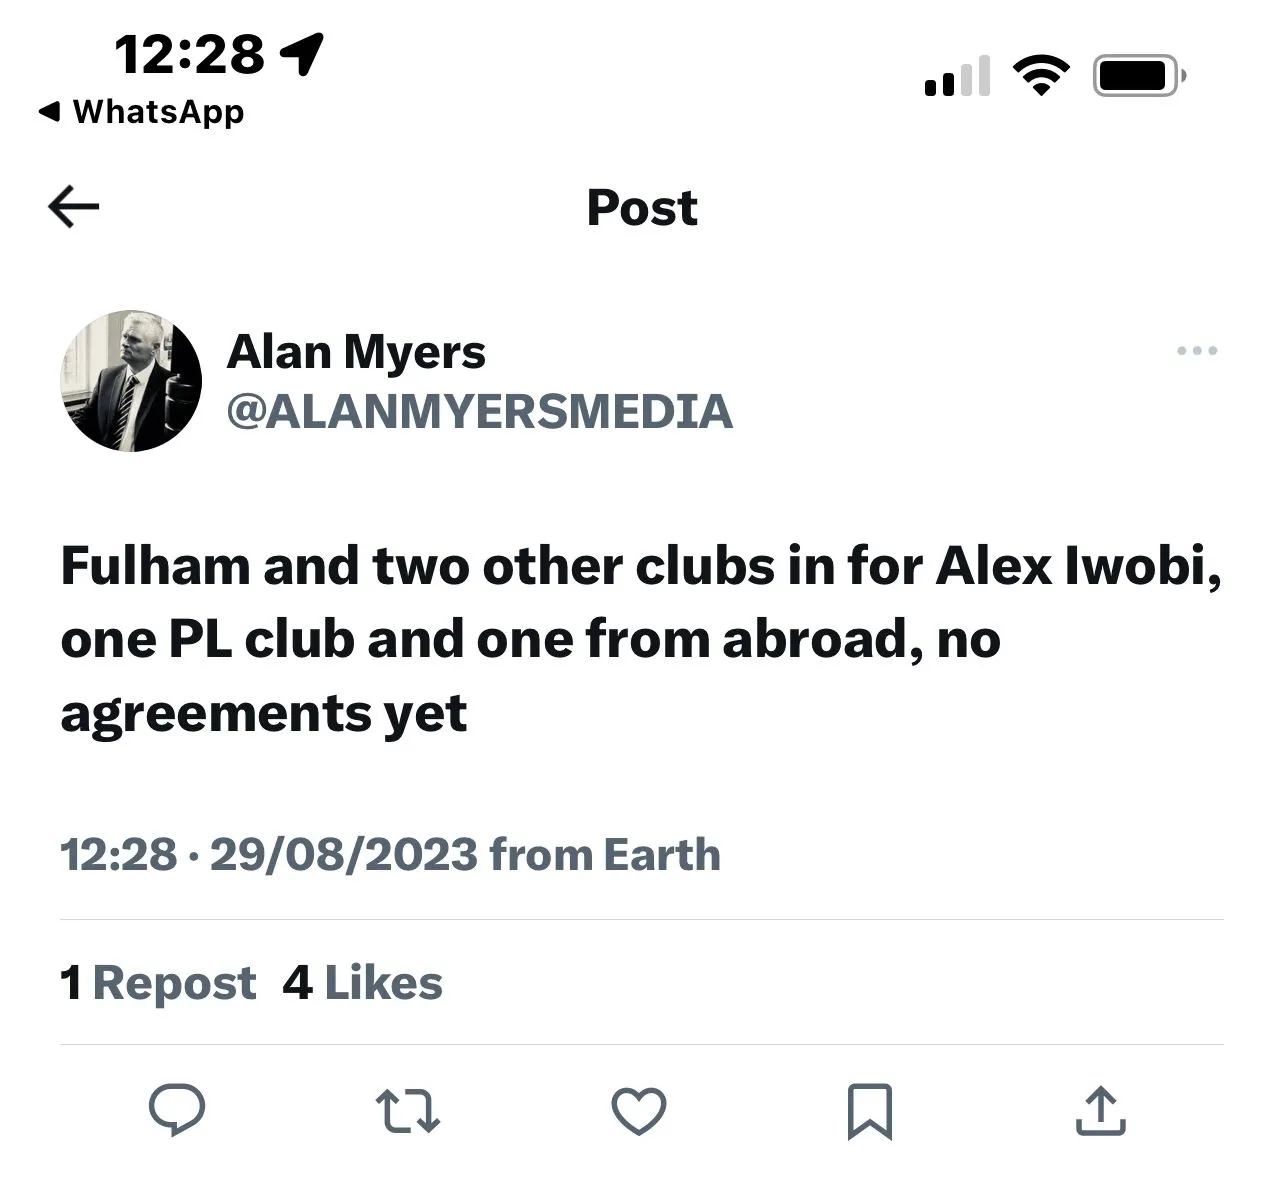Image resolution: width=1284 pixels, height=1202 pixels.
Task: Open the @ALANMYERSMEDIA handle
Action: click(x=480, y=412)
